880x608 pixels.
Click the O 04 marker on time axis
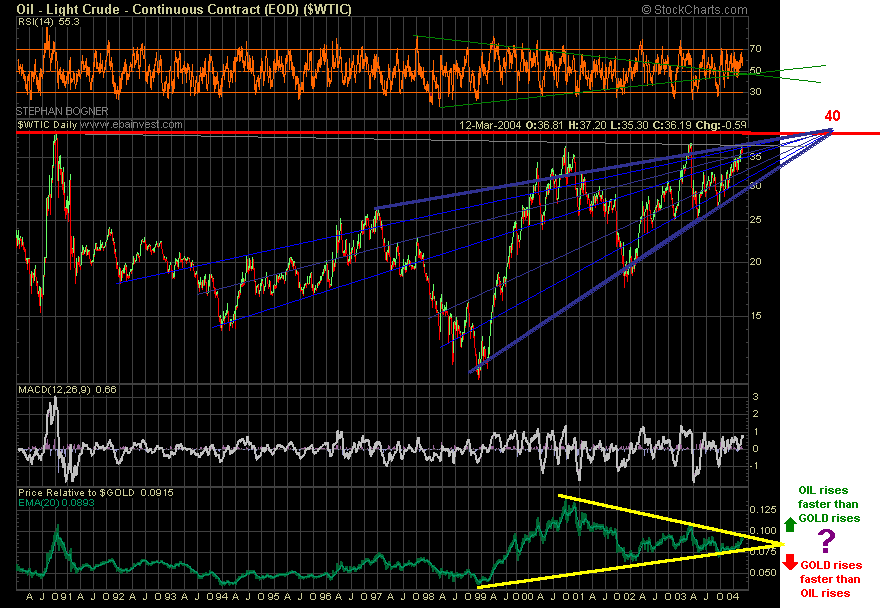coord(729,596)
